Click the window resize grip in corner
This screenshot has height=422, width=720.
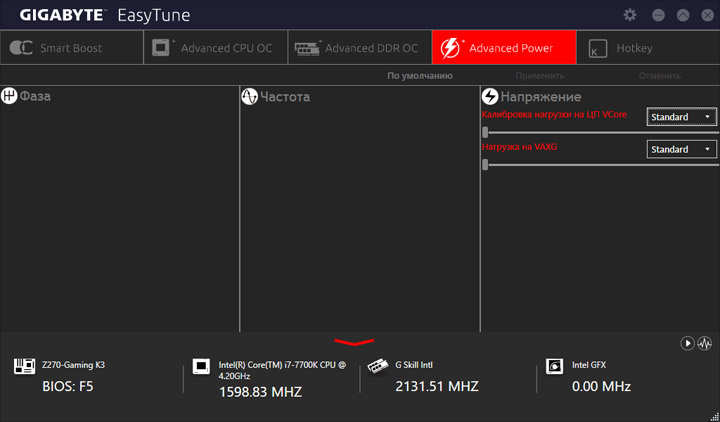(x=714, y=416)
